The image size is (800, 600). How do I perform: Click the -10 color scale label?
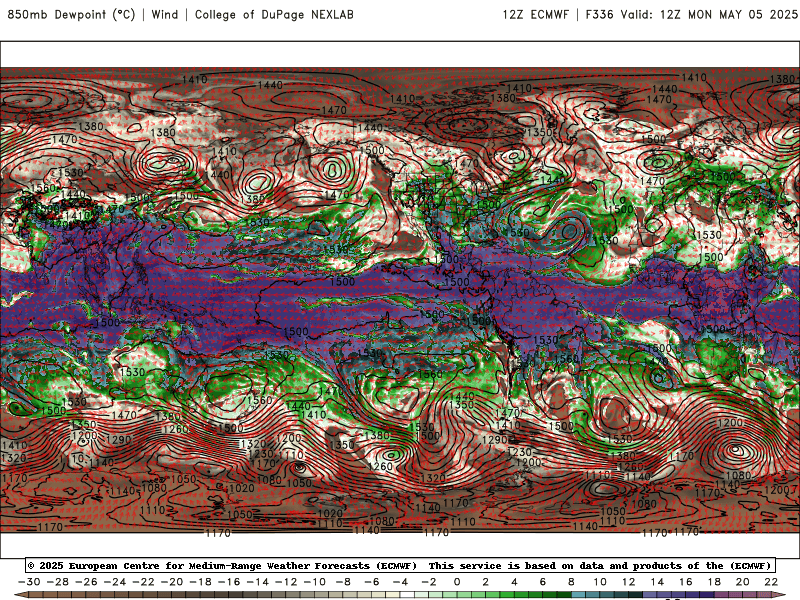pos(315,582)
